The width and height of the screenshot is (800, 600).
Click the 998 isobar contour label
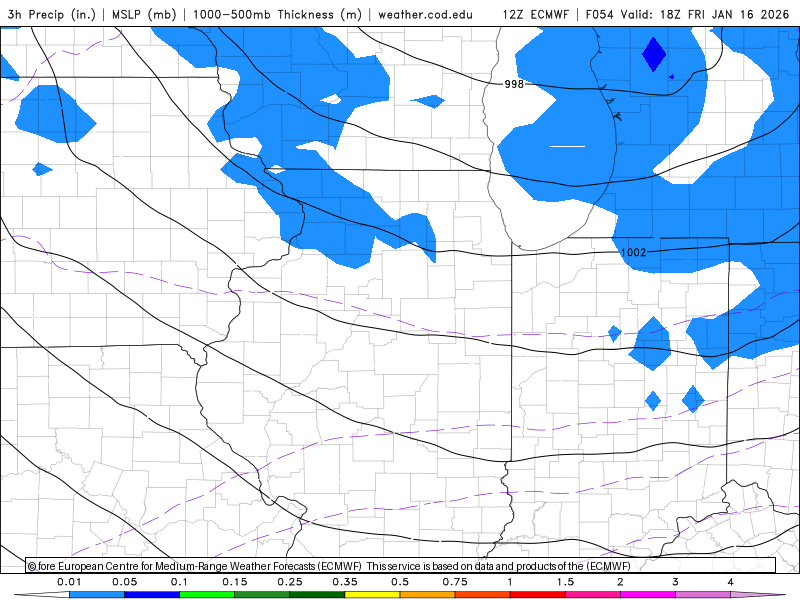pos(514,84)
